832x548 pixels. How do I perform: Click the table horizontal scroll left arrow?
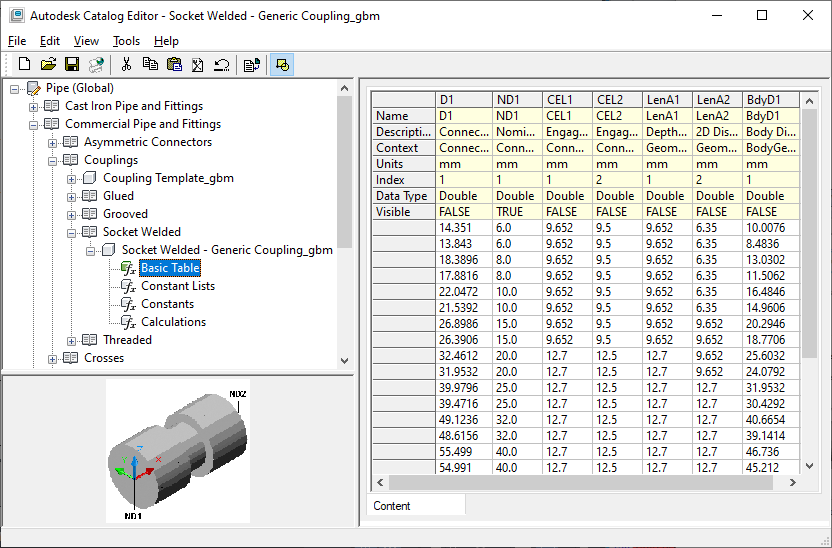pyautogui.click(x=380, y=482)
